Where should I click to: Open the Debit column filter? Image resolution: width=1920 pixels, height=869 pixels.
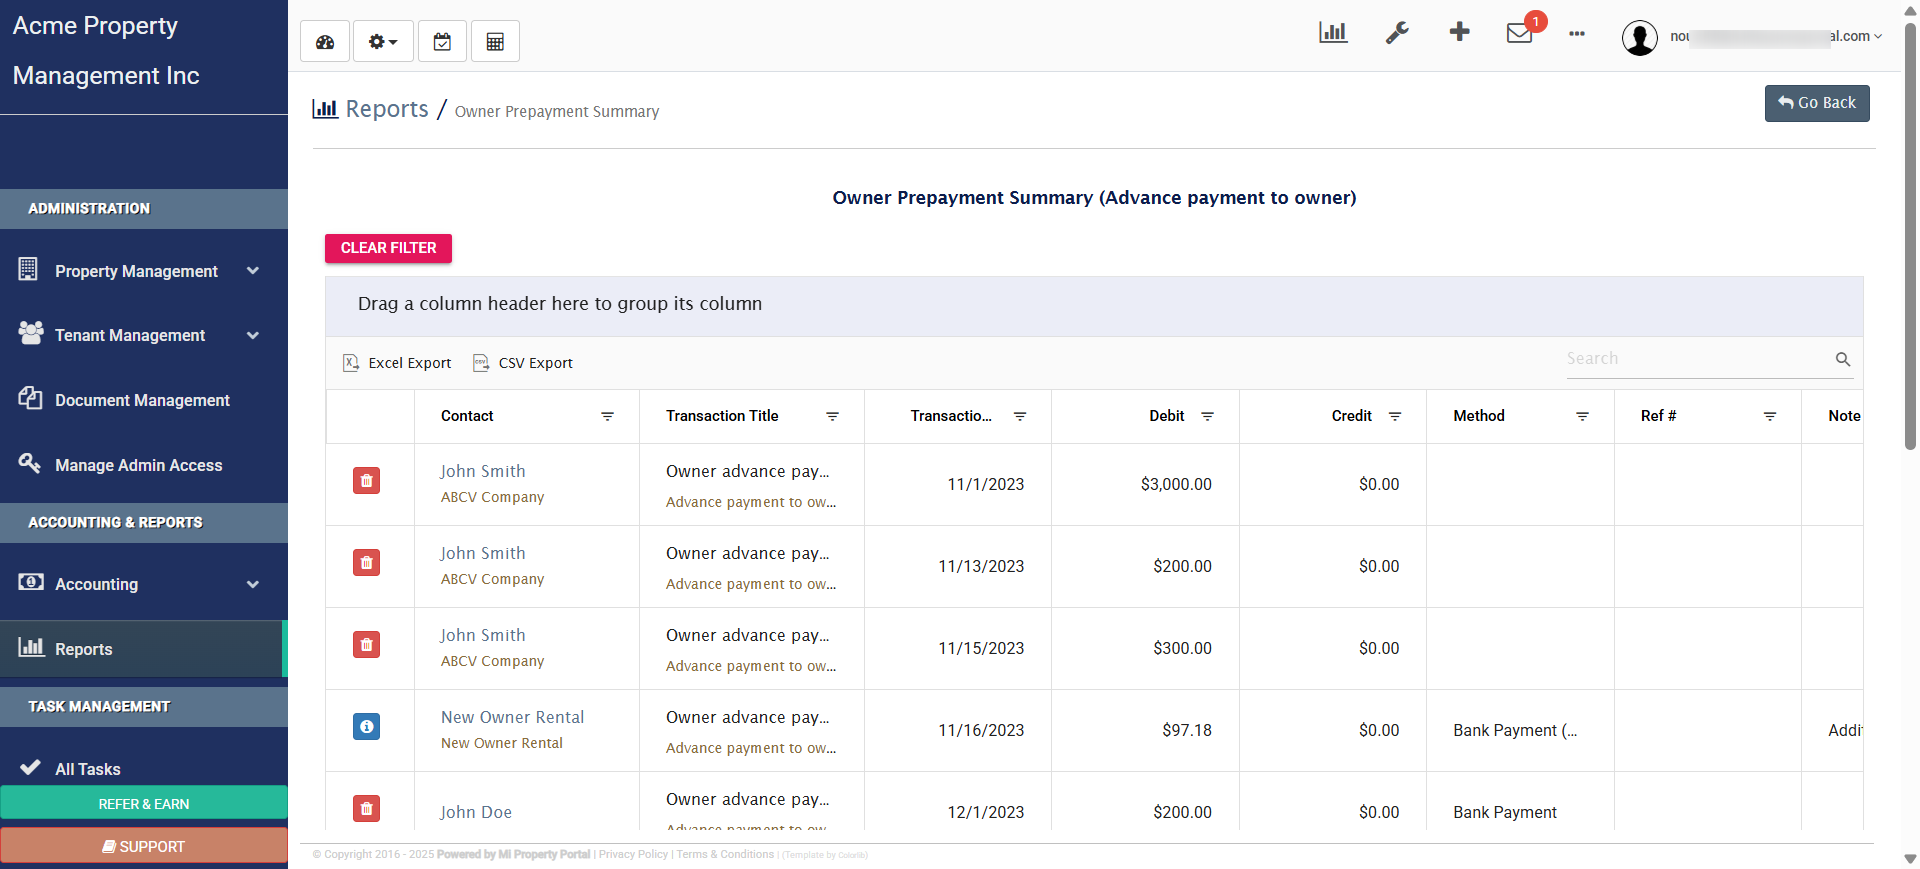point(1207,416)
